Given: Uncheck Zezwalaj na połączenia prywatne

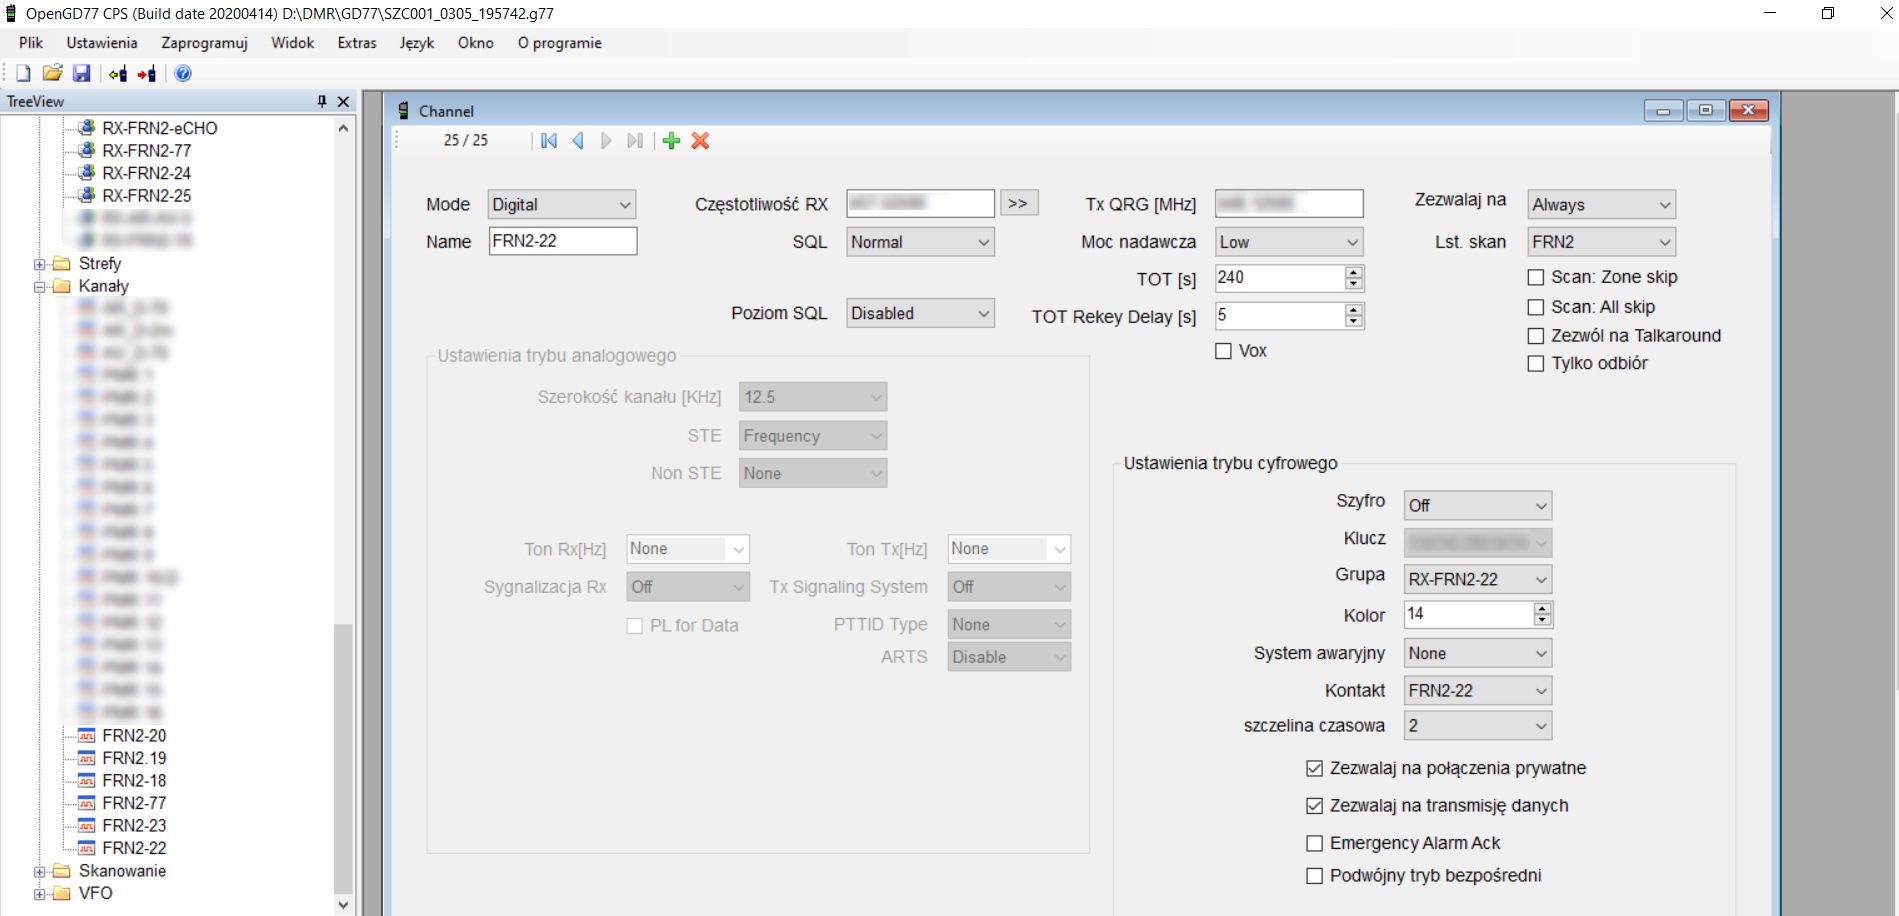Looking at the screenshot, I should point(1315,769).
